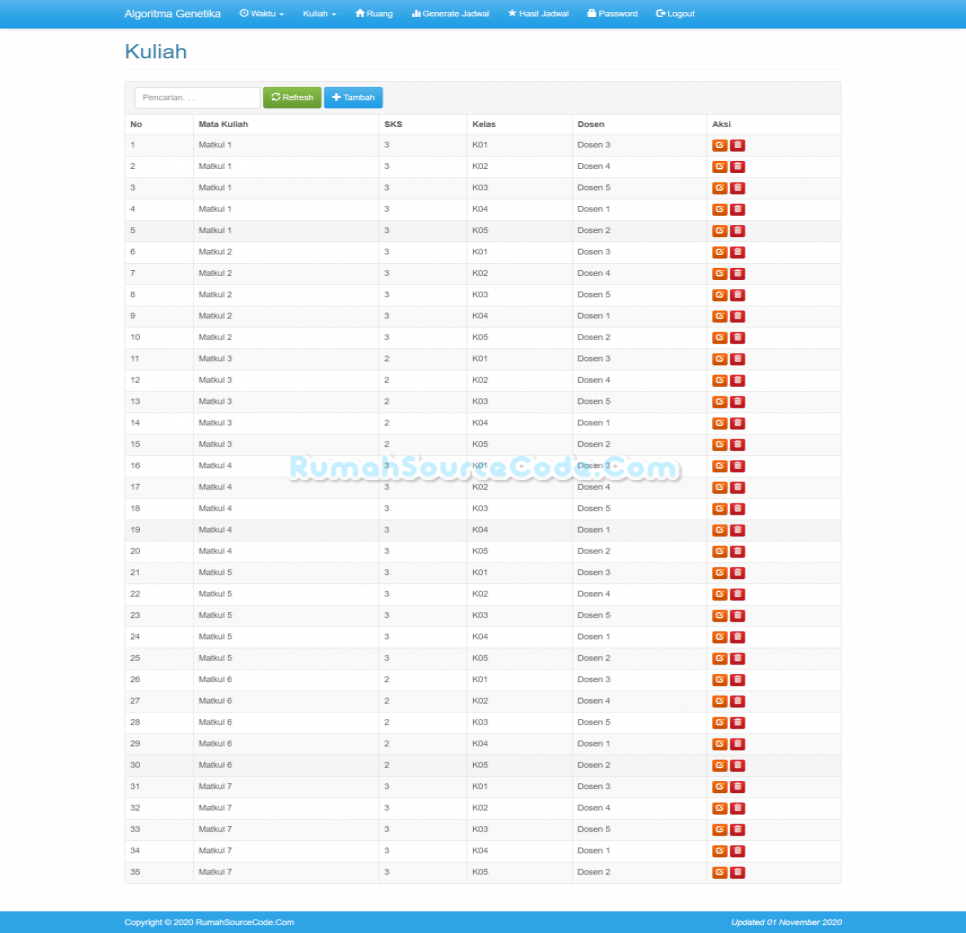This screenshot has width=966, height=933.
Task: Click the delete icon for Matkul 5 kelas K05
Action: [738, 658]
